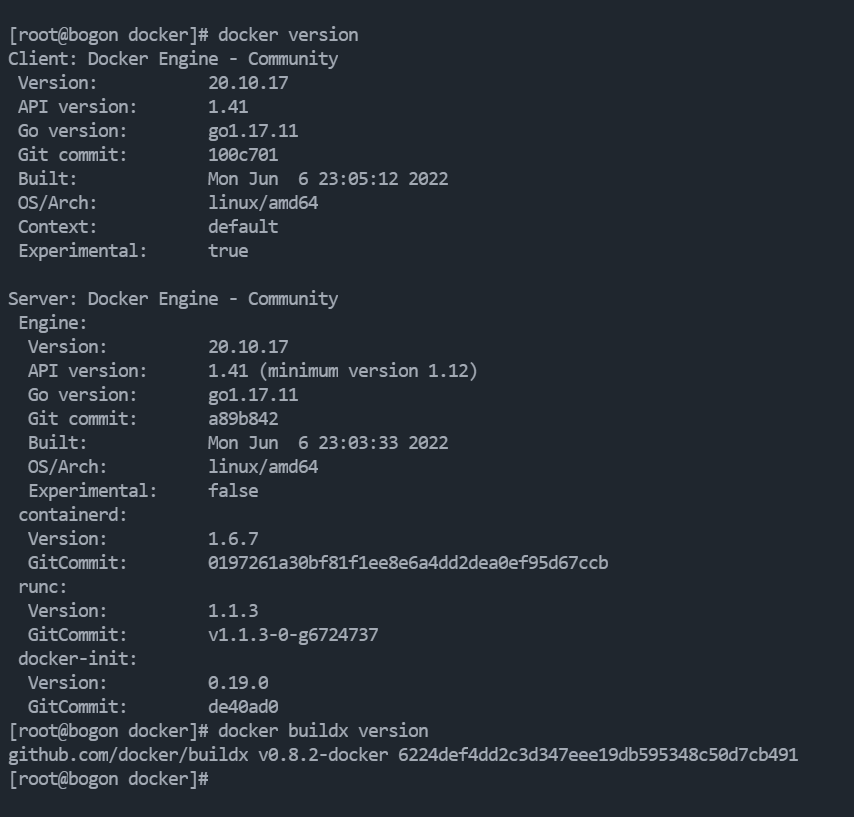The image size is (854, 817).
Task: Click the Experimental value "true"
Action: (228, 251)
